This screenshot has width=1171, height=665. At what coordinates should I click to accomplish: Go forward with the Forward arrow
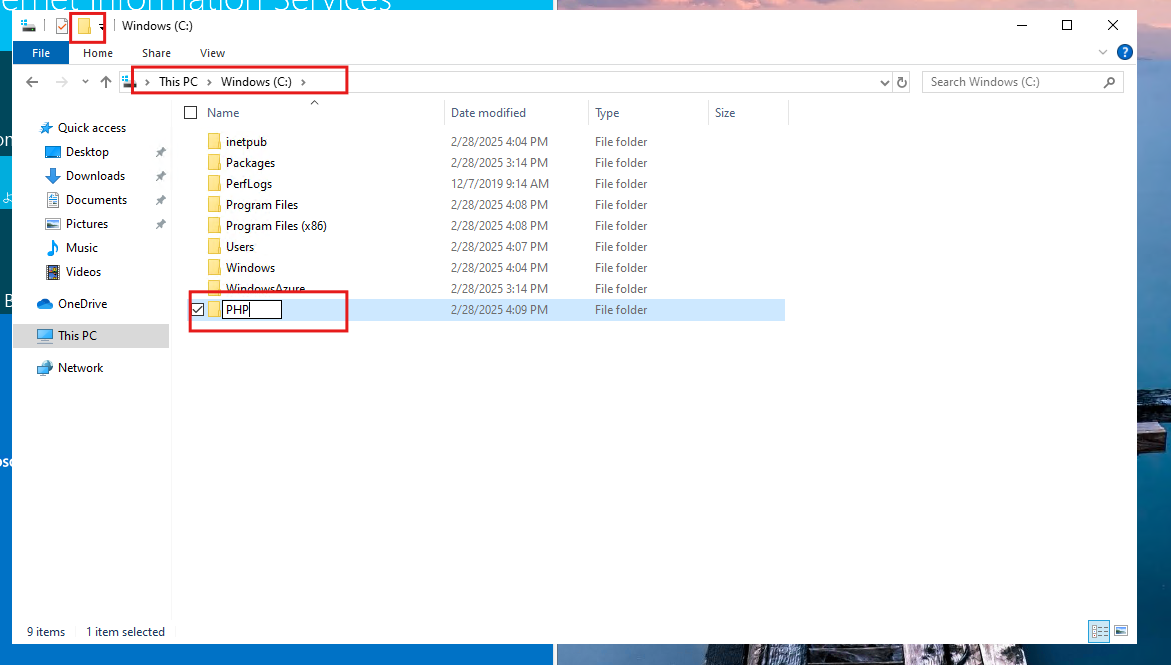(x=62, y=82)
